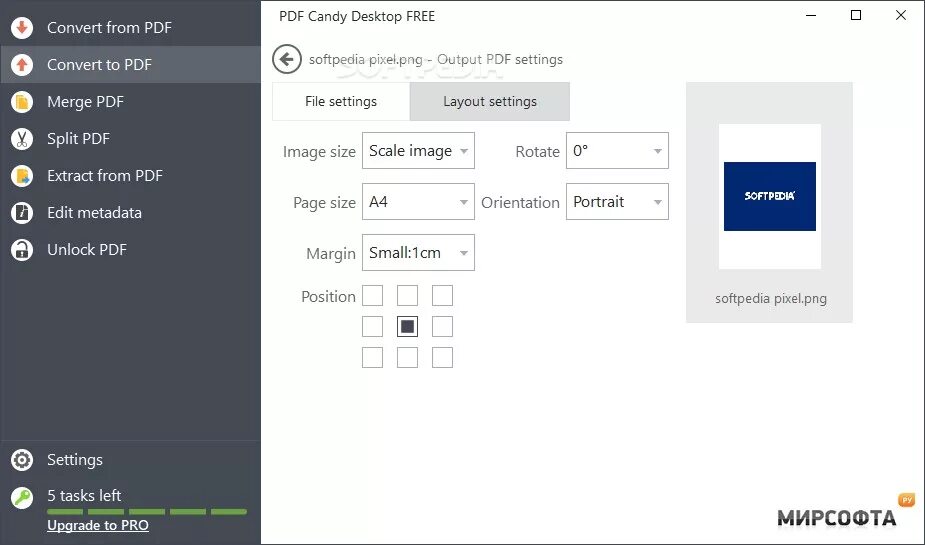Switch to the File settings tab
925x545 pixels.
coord(341,101)
